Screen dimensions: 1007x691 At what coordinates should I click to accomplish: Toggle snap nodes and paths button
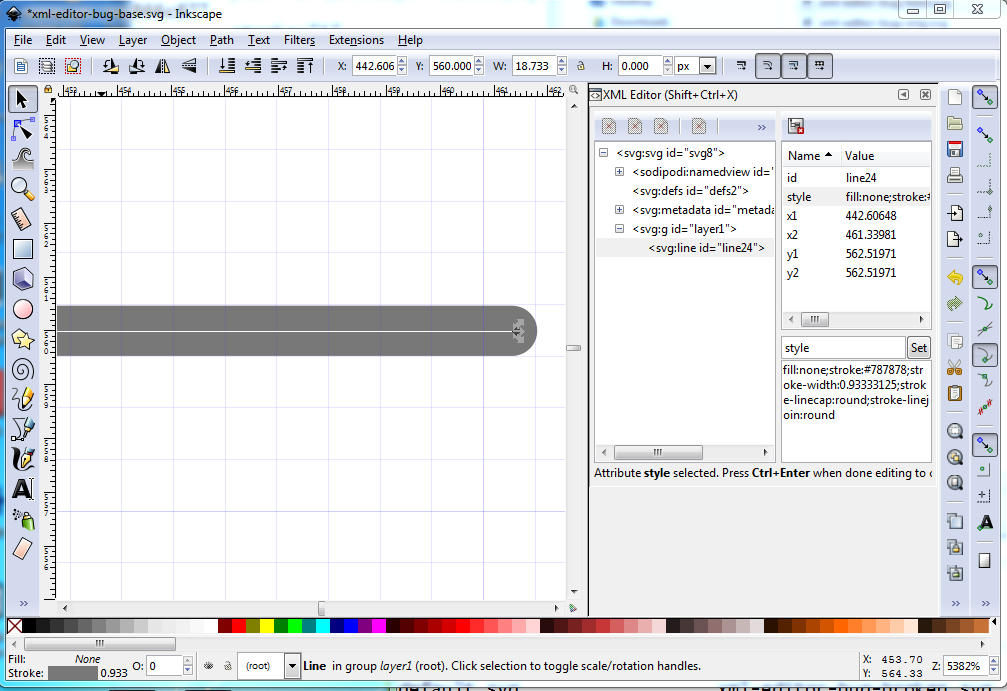(985, 277)
